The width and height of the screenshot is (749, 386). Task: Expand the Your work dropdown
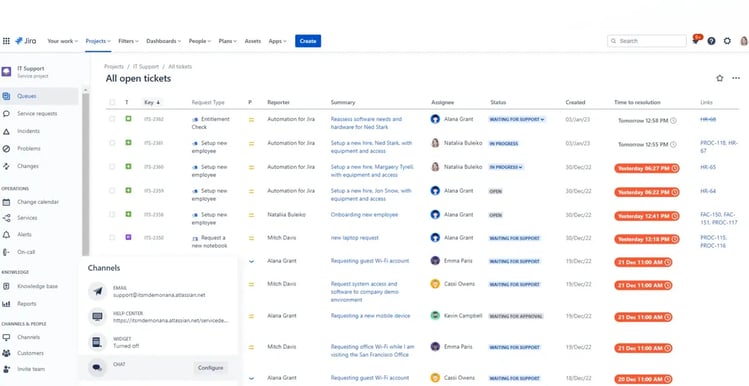pos(63,41)
